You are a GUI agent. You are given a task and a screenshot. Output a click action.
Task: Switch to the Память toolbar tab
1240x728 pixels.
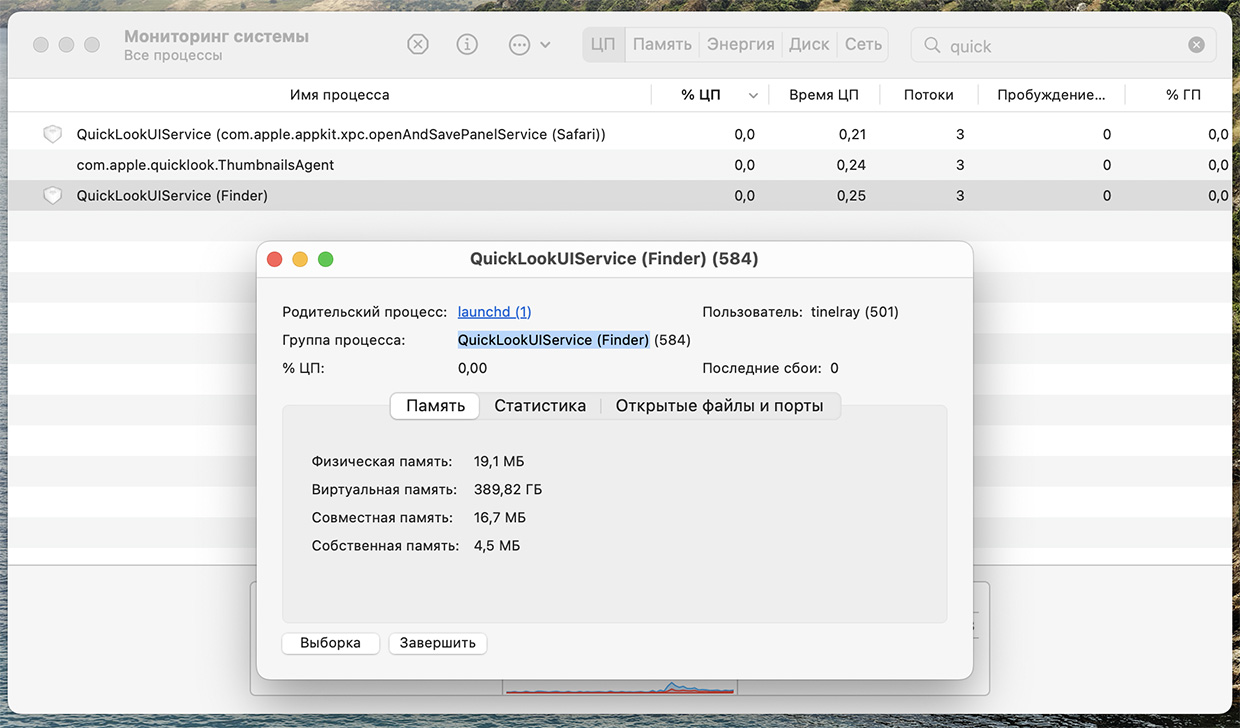[662, 45]
